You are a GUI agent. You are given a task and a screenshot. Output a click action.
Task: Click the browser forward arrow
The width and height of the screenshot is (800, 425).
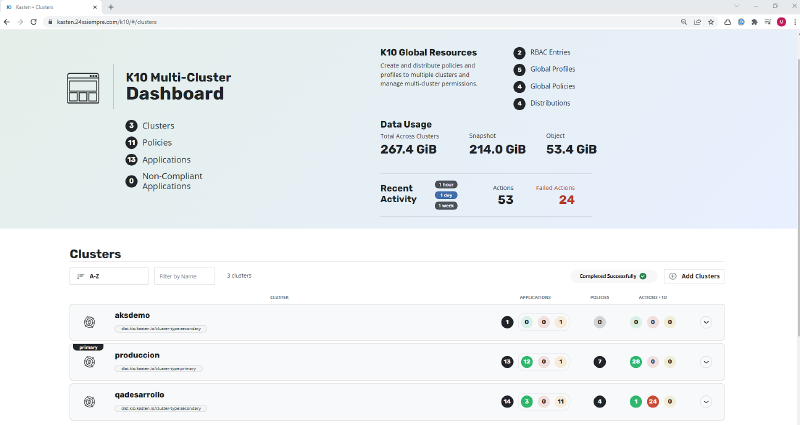coord(20,22)
